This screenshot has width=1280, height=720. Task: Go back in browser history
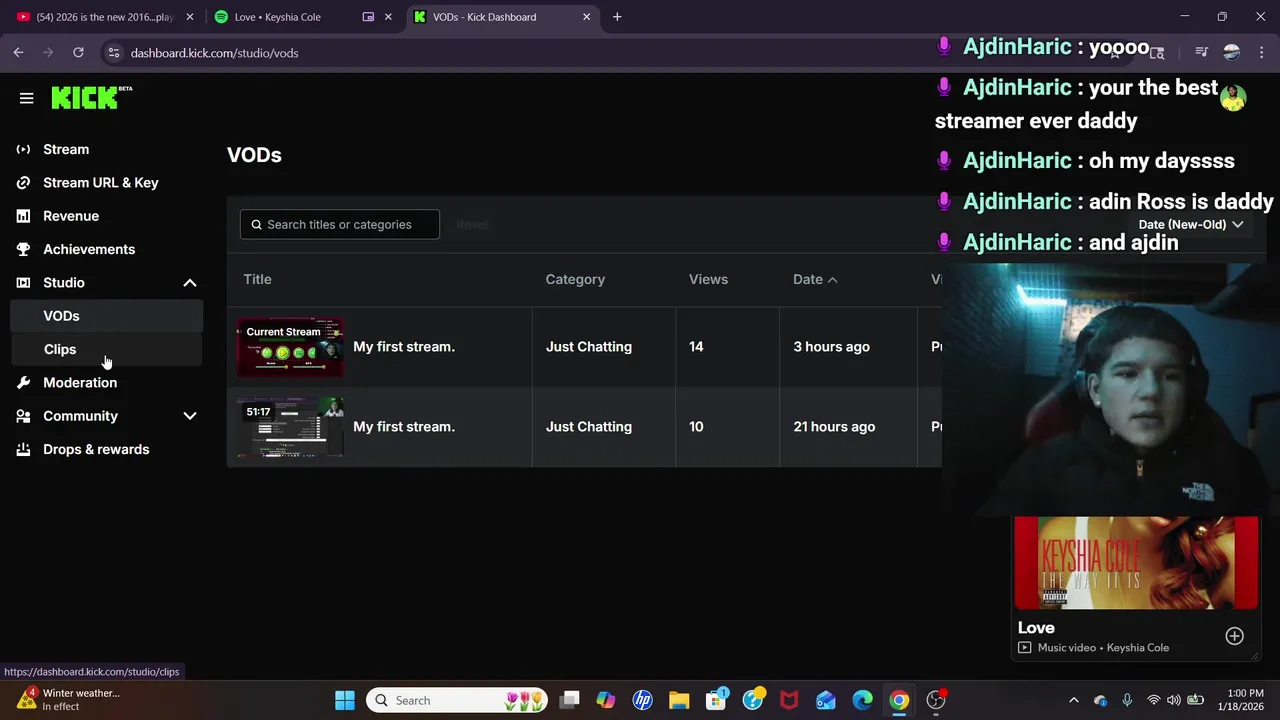(18, 53)
